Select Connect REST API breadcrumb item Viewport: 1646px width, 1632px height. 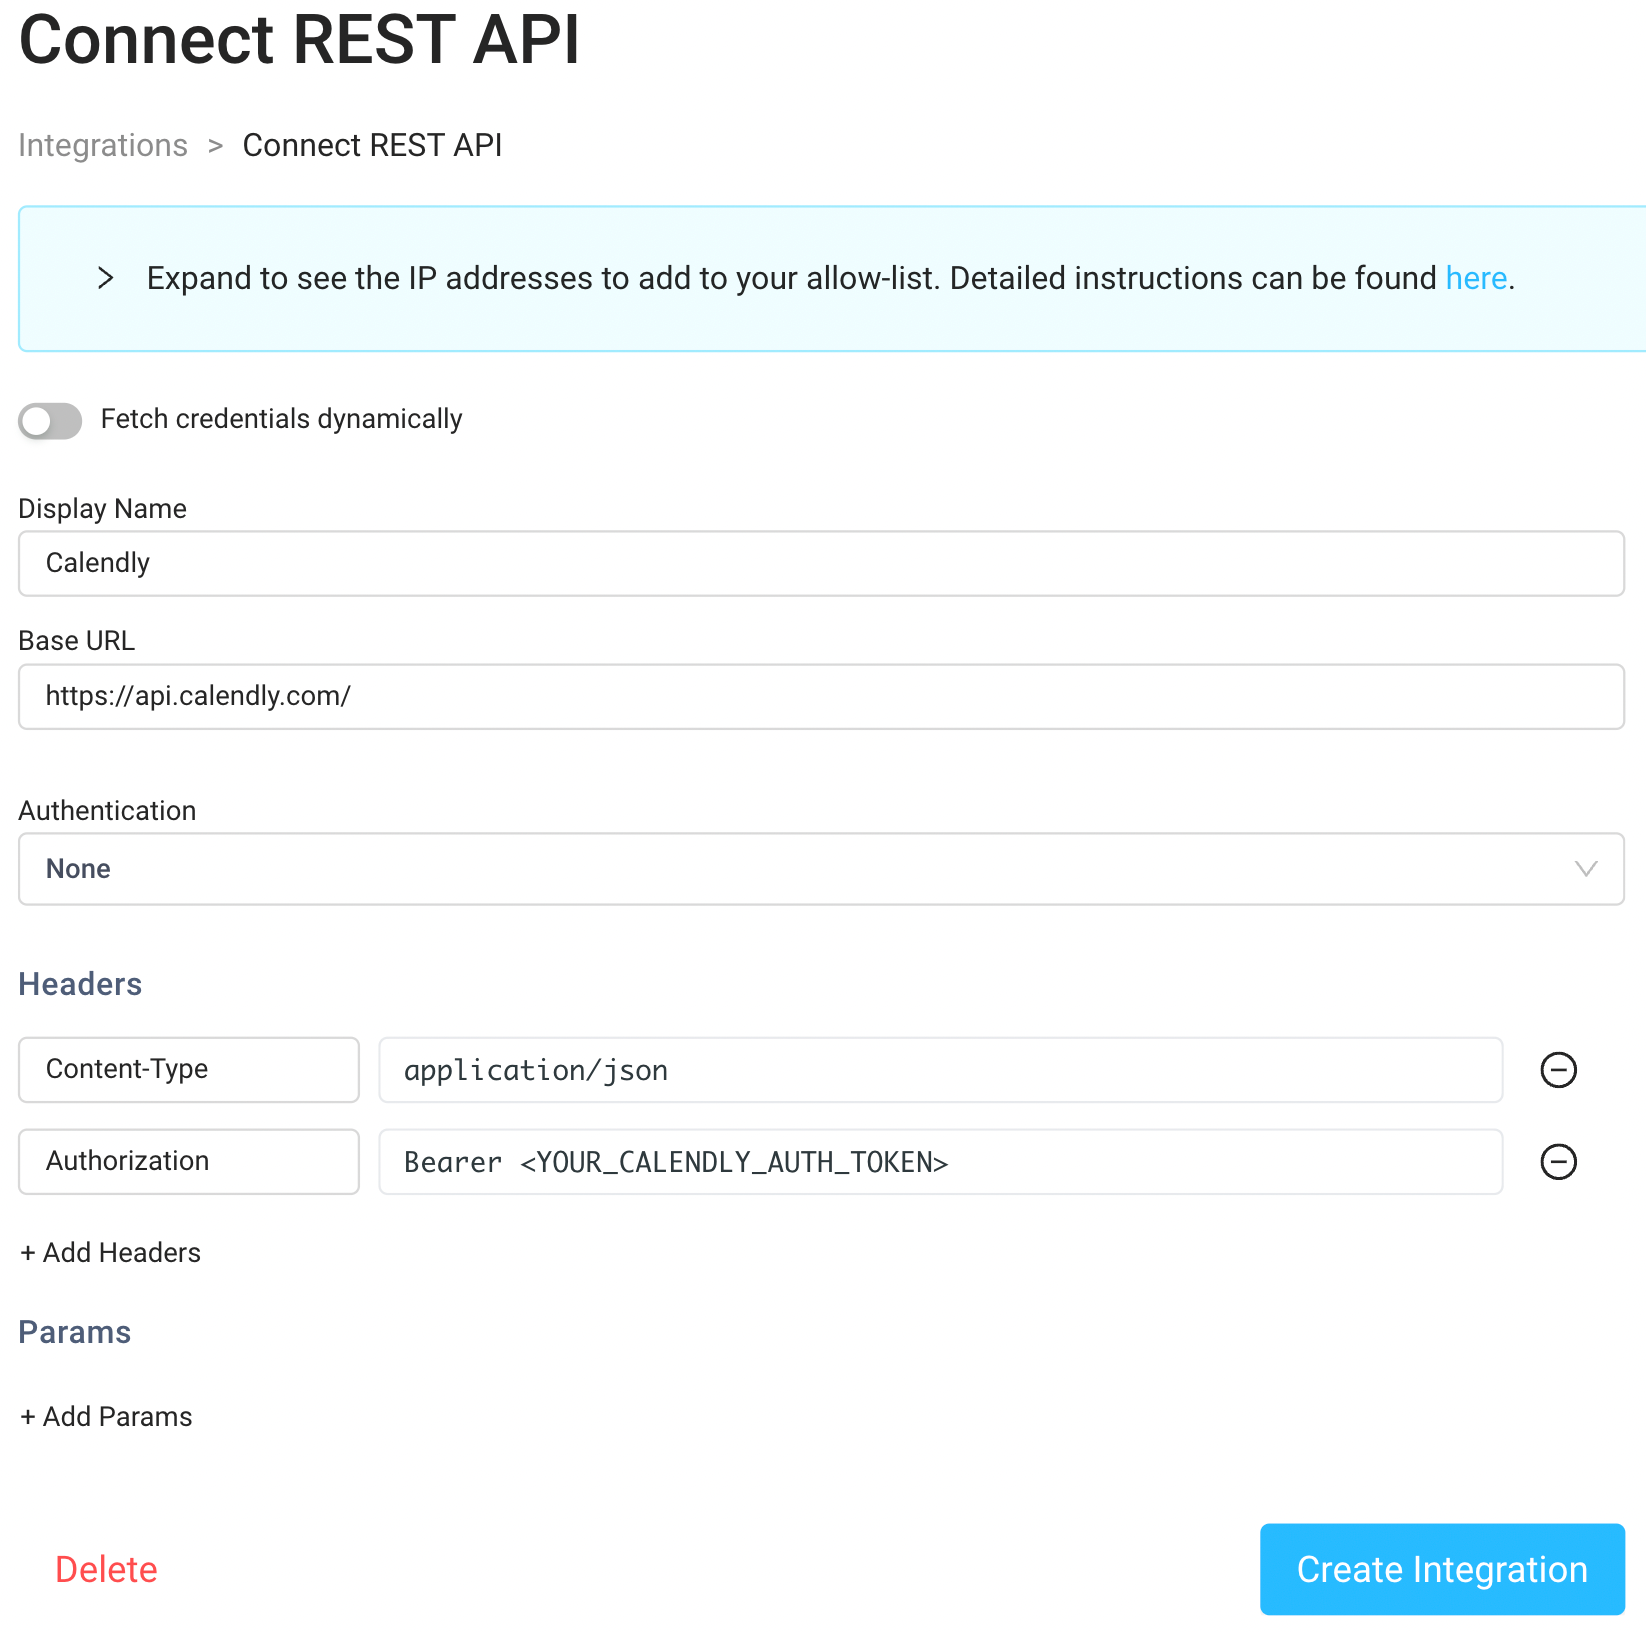tap(372, 145)
